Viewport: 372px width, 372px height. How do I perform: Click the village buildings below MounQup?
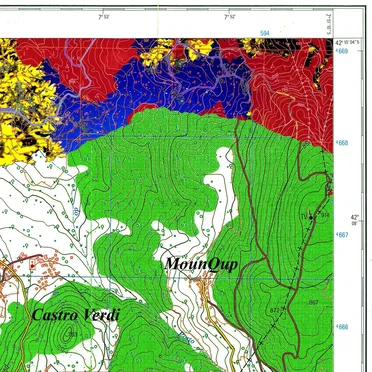click(202, 286)
